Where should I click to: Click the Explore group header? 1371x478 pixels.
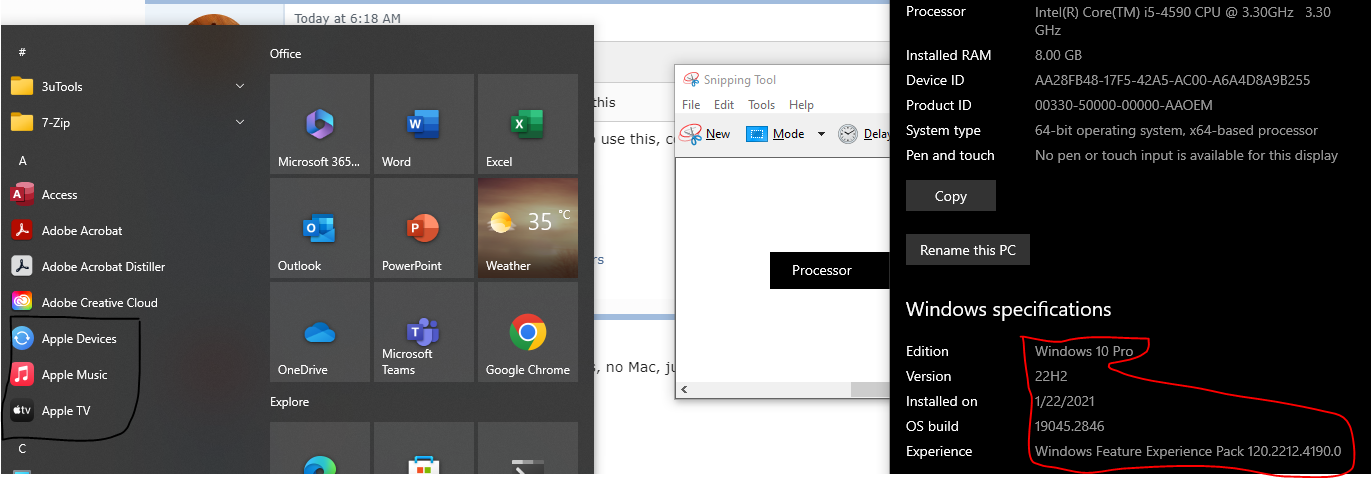[x=289, y=402]
